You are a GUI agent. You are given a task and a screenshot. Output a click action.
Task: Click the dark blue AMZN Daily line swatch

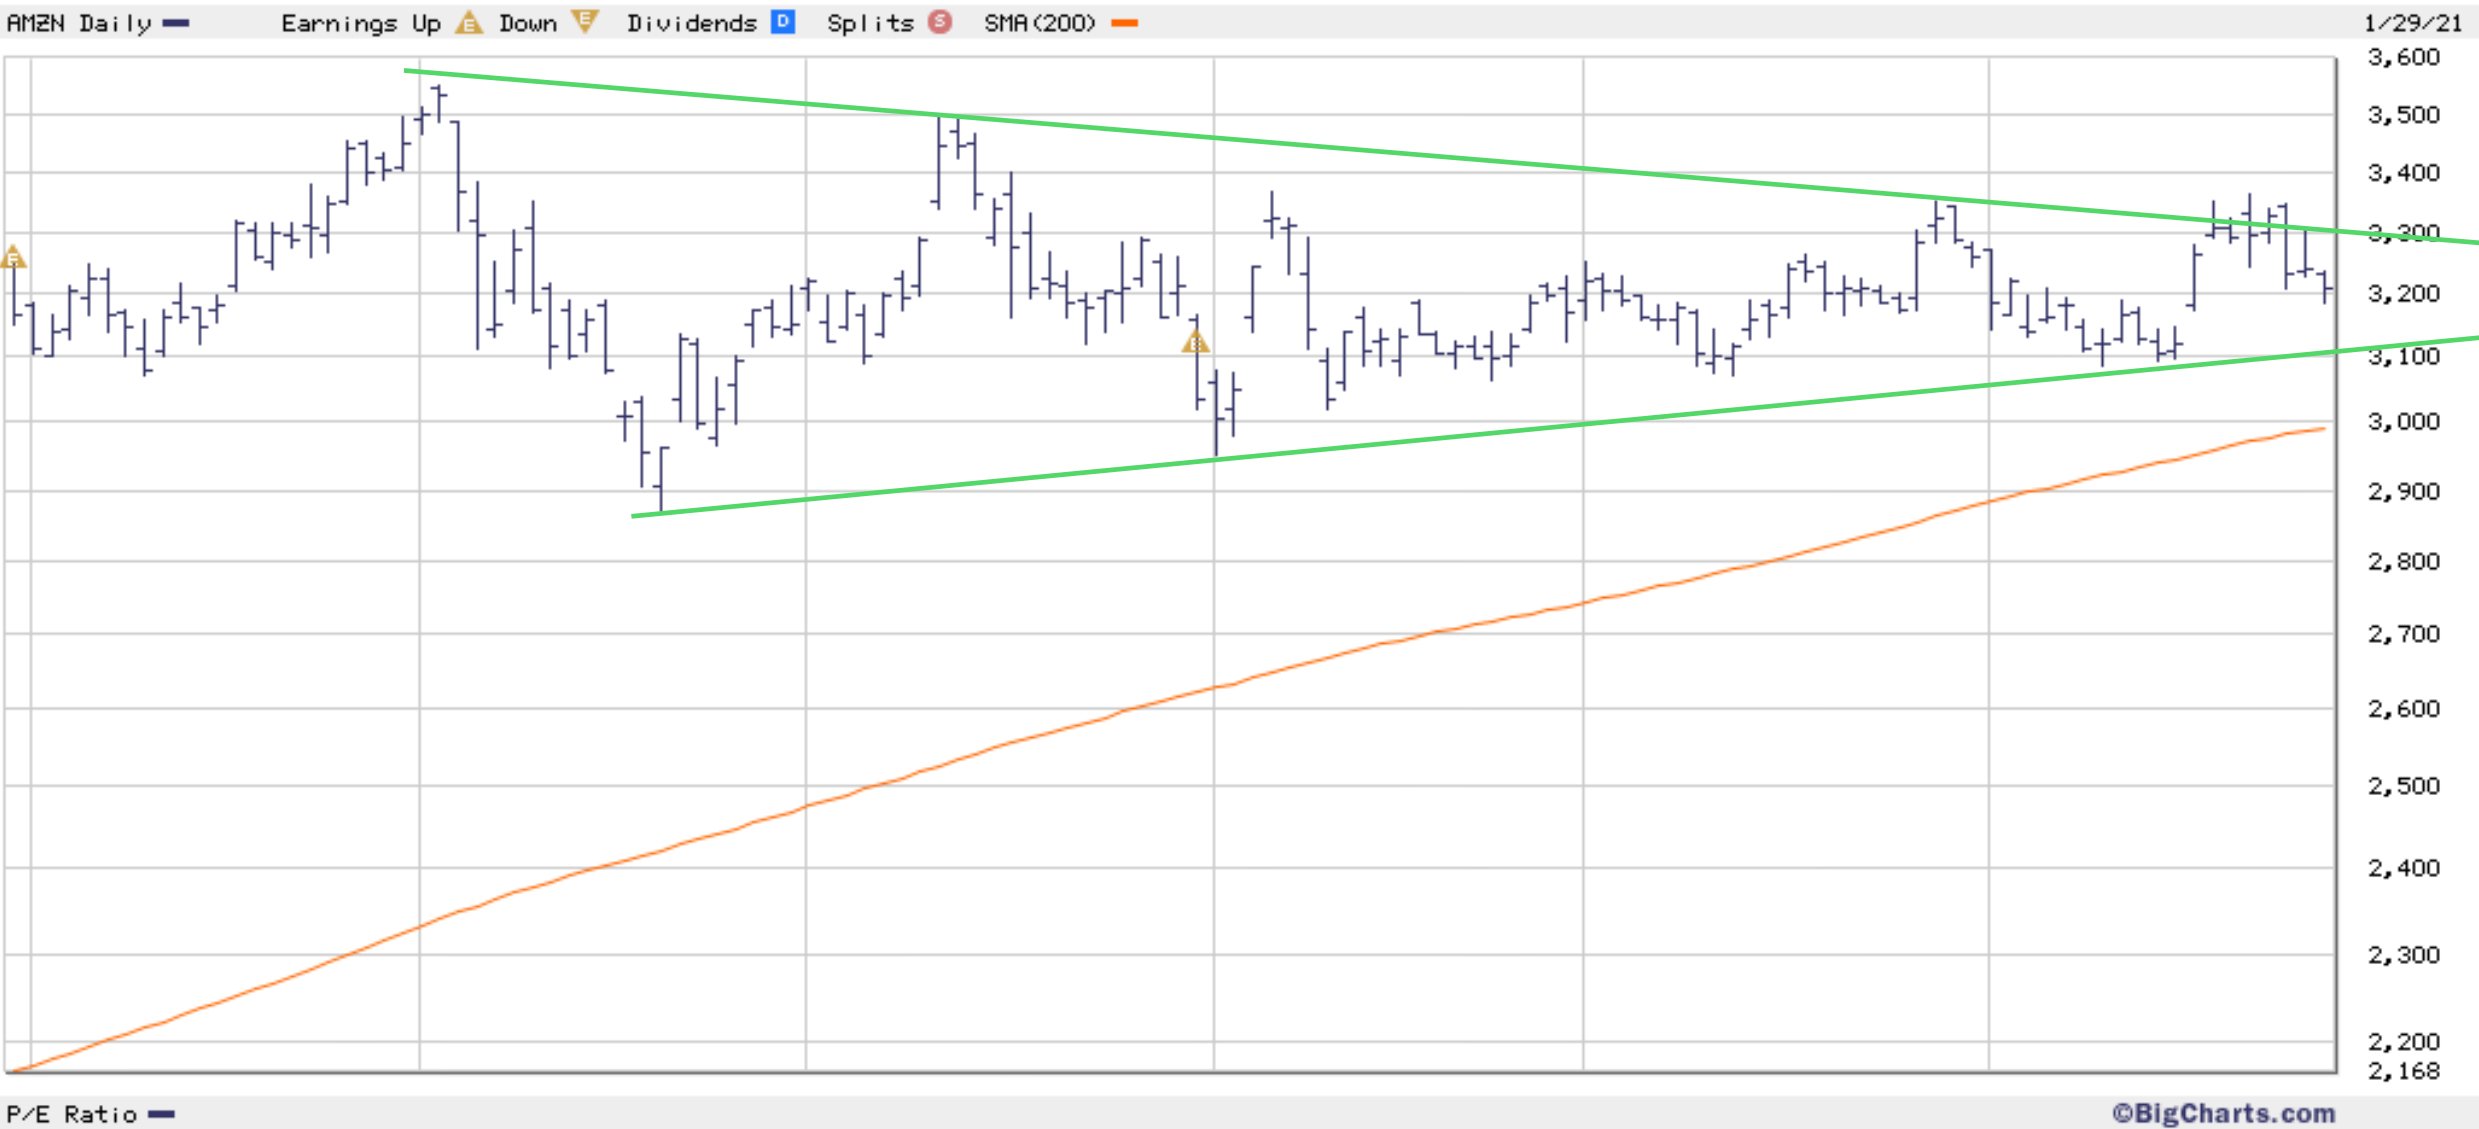(x=176, y=23)
